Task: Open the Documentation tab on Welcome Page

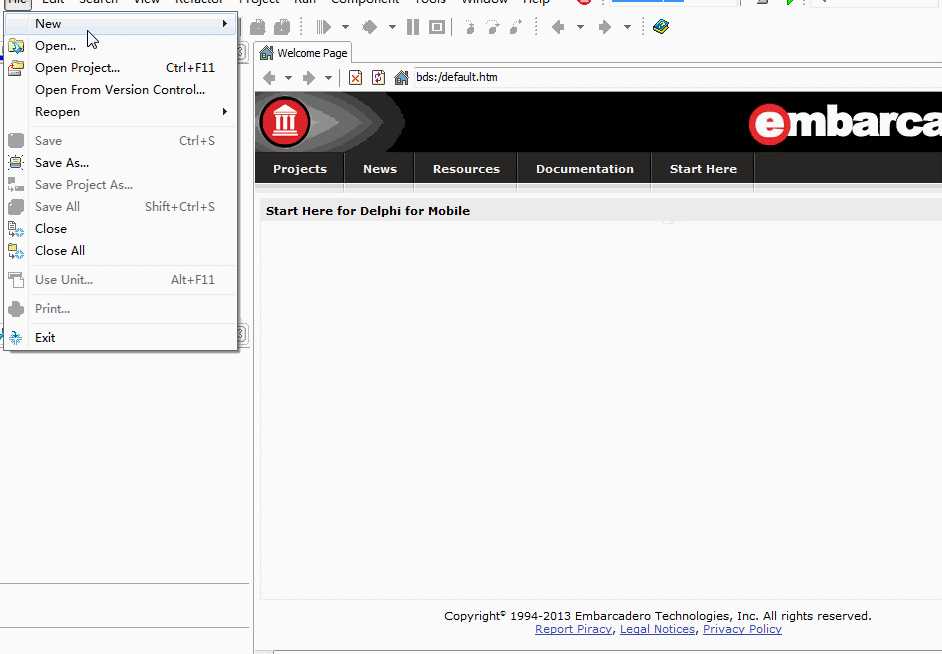Action: point(585,169)
